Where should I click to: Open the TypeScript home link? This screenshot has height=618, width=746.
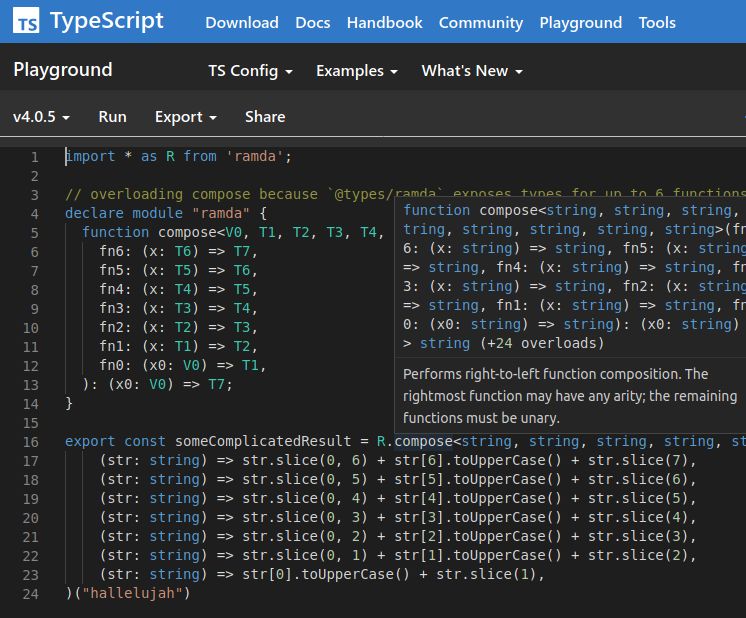click(107, 21)
